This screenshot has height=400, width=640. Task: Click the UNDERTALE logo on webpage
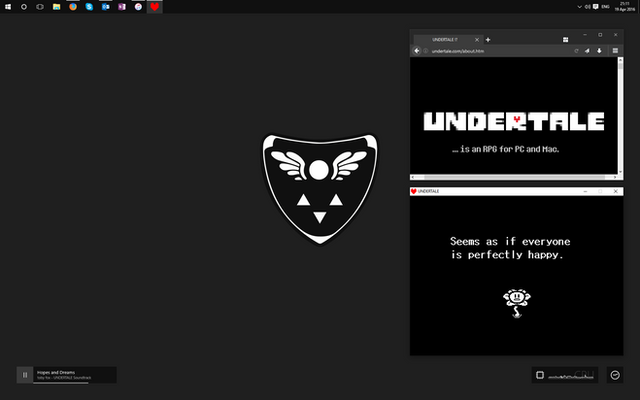514,121
